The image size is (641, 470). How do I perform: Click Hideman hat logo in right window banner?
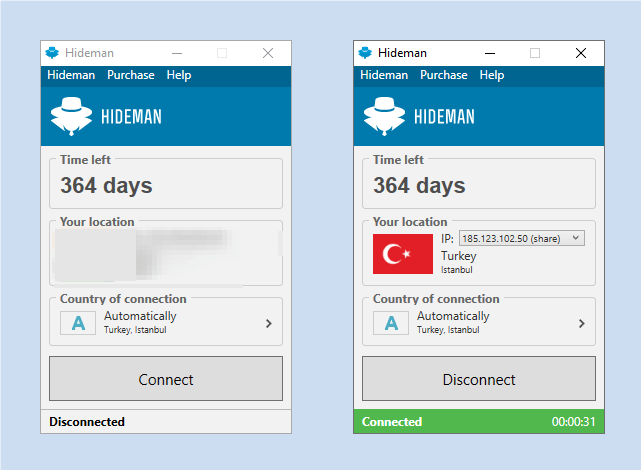tap(384, 116)
